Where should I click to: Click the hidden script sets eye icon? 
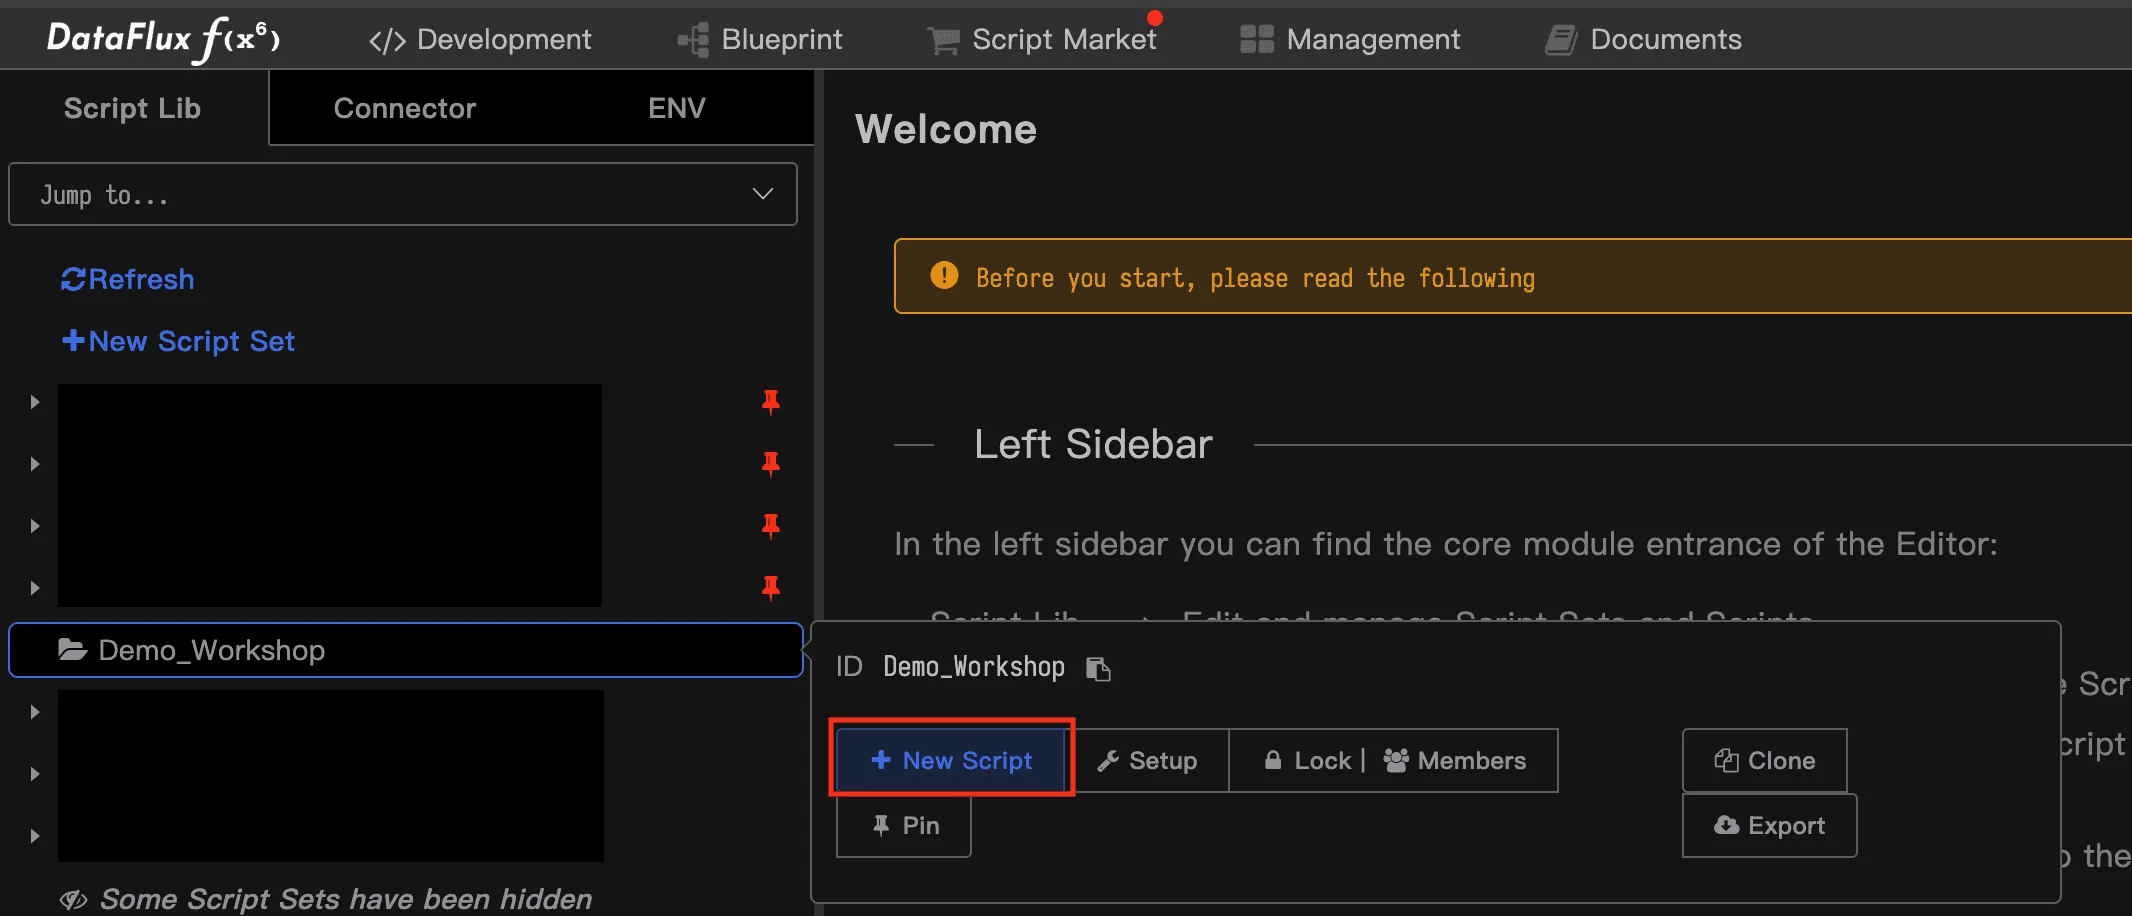[73, 899]
